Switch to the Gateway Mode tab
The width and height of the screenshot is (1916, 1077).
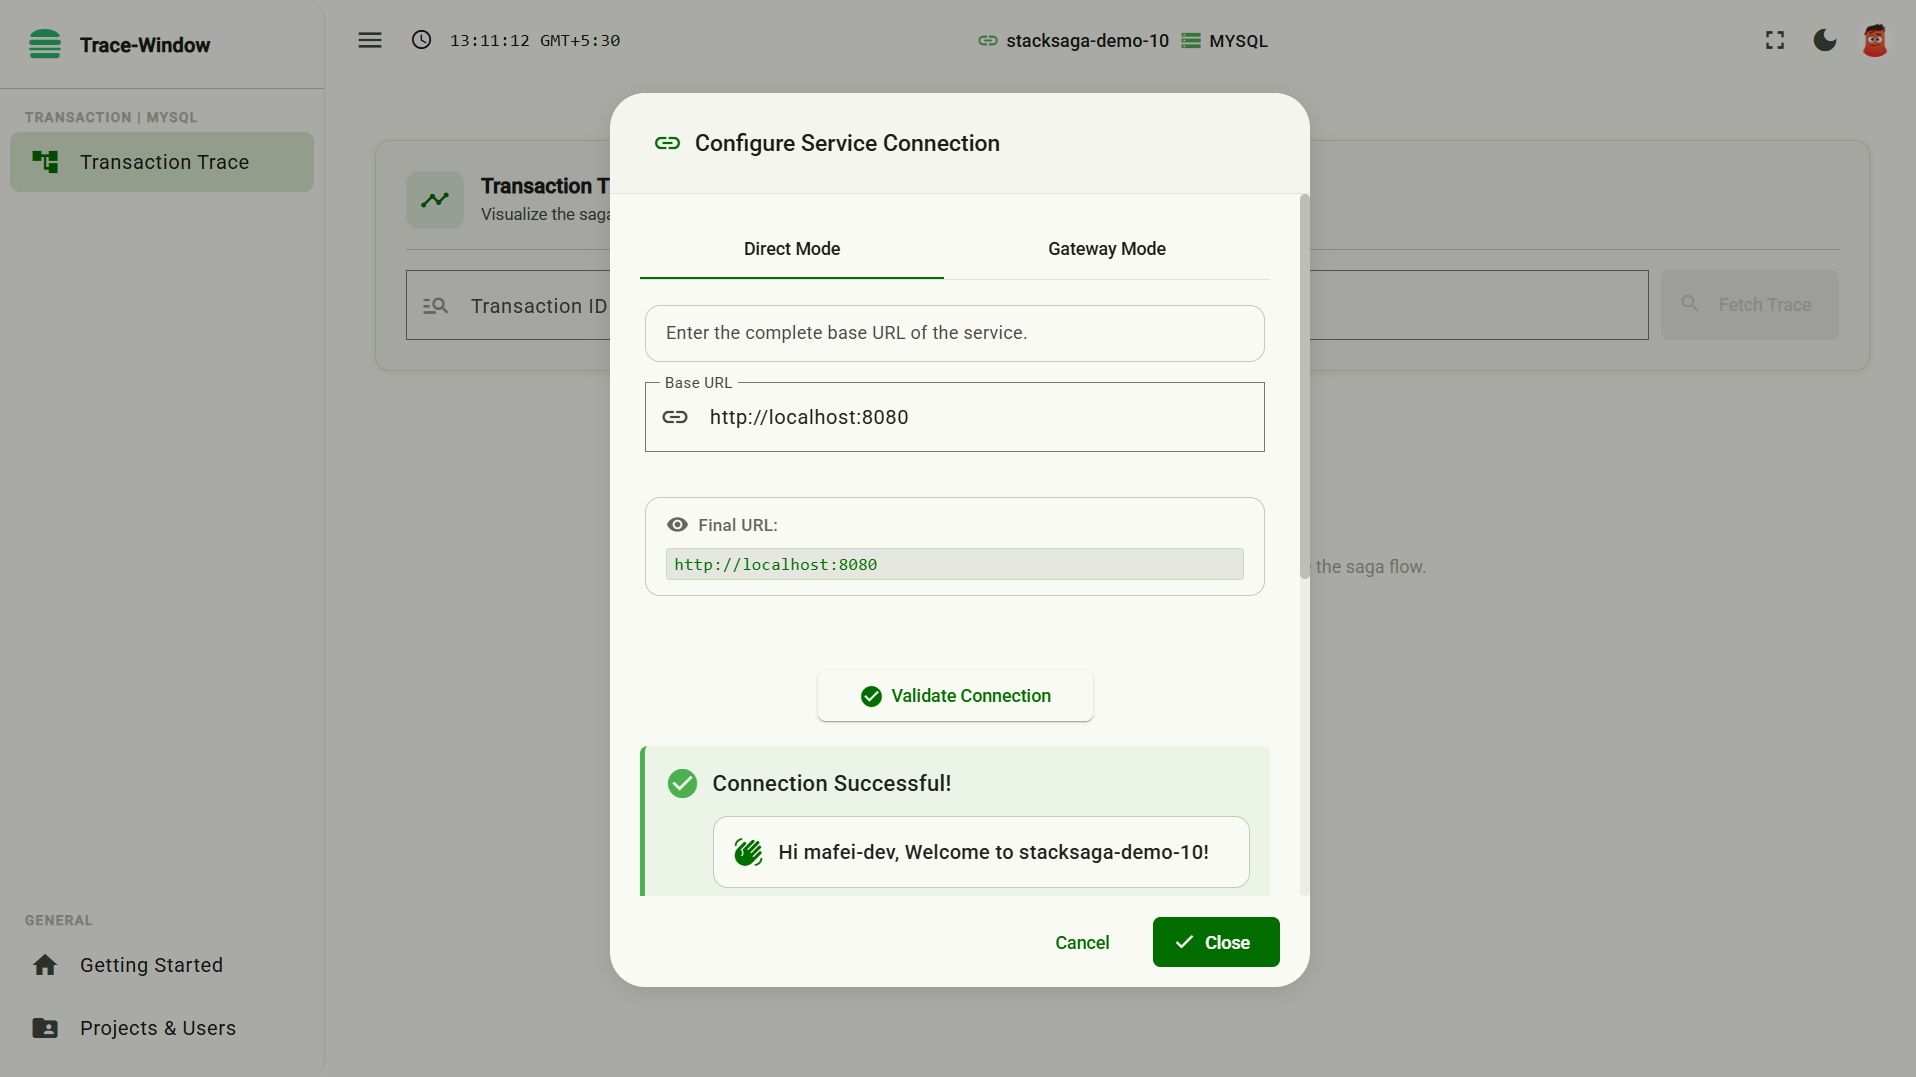1107,249
